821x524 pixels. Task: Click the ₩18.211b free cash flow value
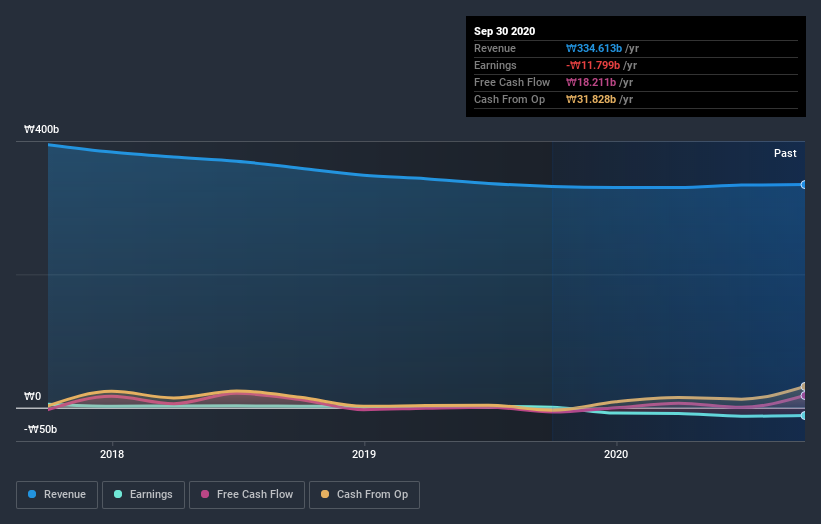(x=591, y=82)
